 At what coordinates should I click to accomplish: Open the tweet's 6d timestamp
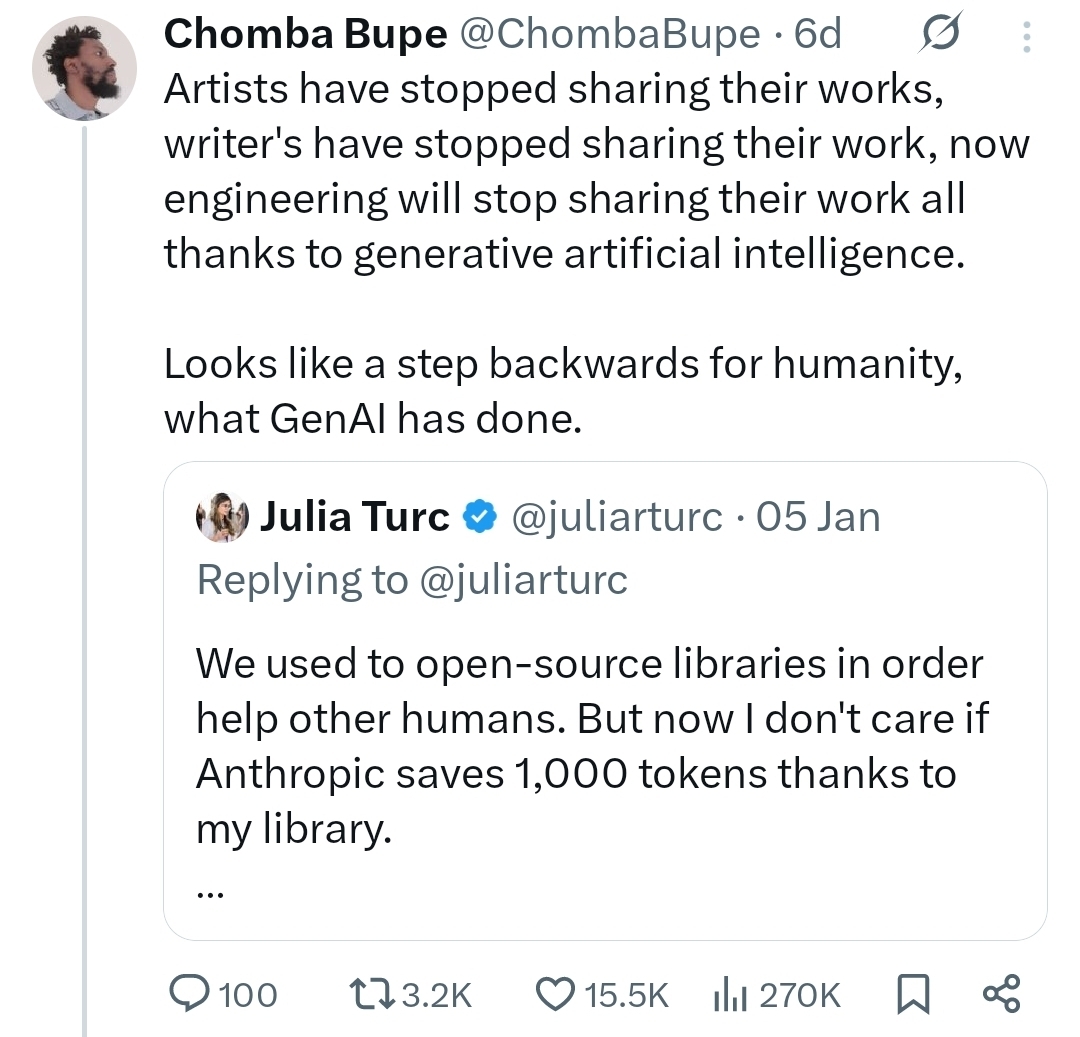(x=817, y=35)
